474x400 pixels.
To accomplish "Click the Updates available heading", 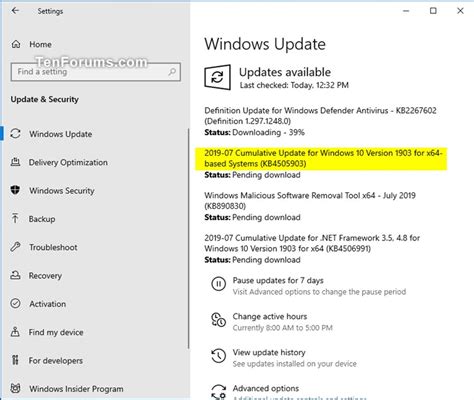I will pyautogui.click(x=285, y=72).
